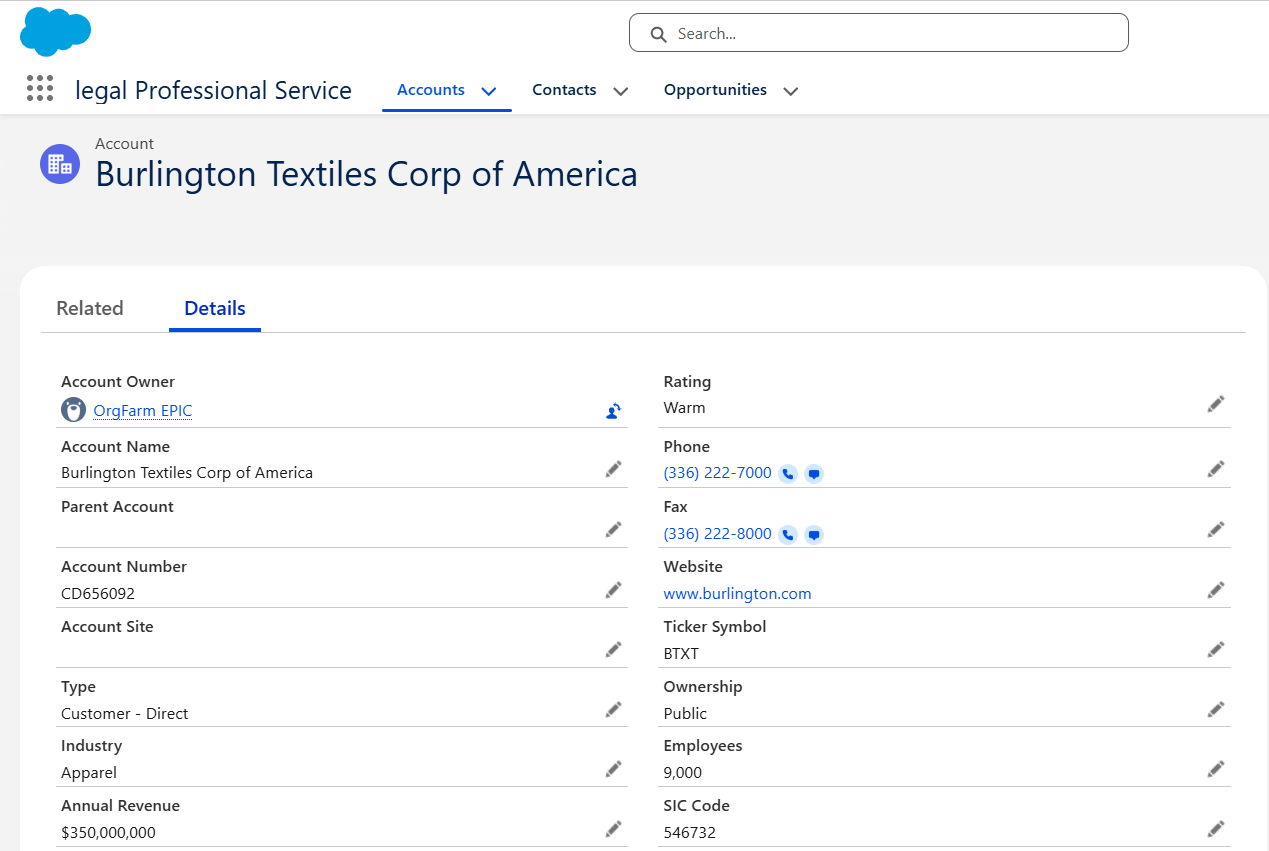The height and width of the screenshot is (851, 1269).
Task: Click account number CD656092
Action: (98, 593)
